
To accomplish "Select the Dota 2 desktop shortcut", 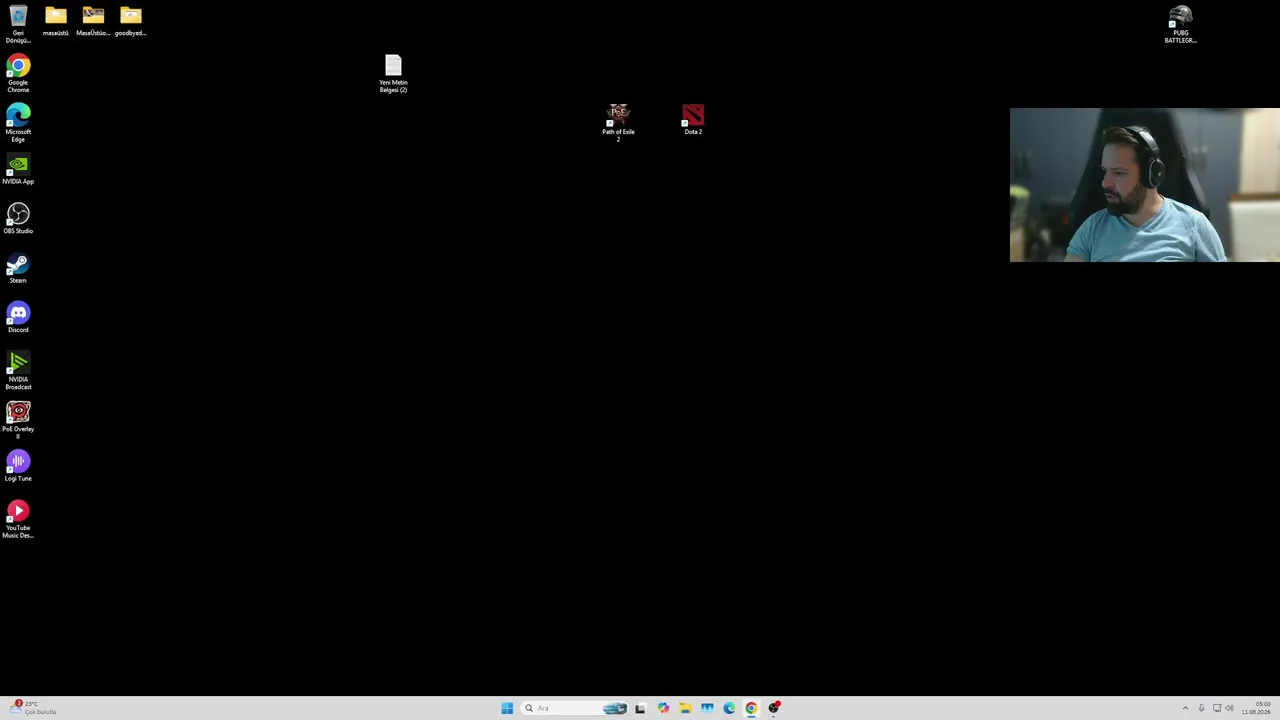I will click(x=693, y=120).
